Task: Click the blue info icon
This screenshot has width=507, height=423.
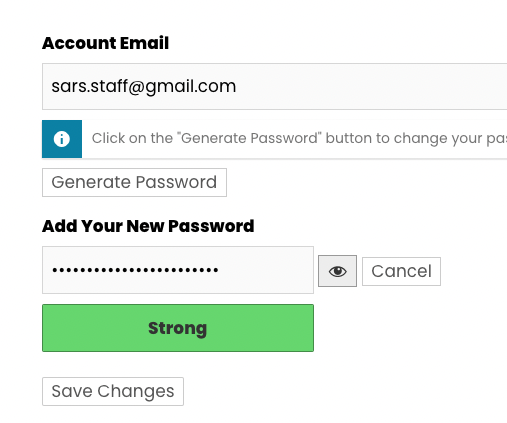Action: tap(62, 139)
